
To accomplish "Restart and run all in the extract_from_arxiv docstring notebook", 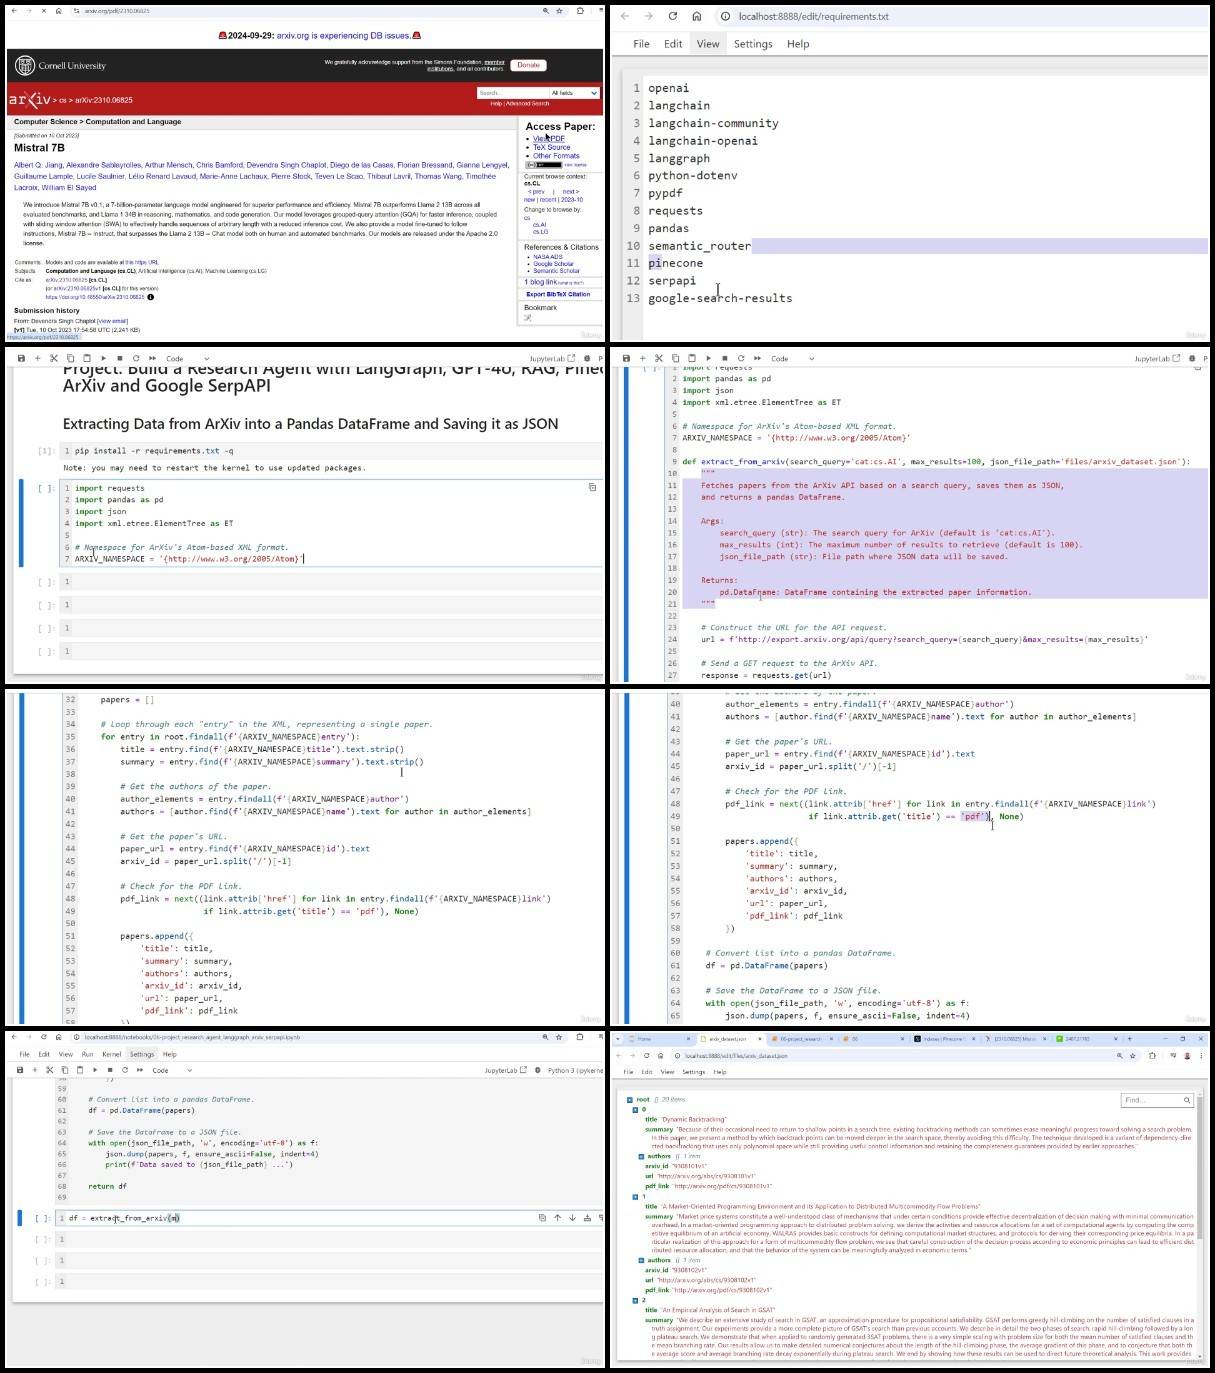I will (x=757, y=358).
